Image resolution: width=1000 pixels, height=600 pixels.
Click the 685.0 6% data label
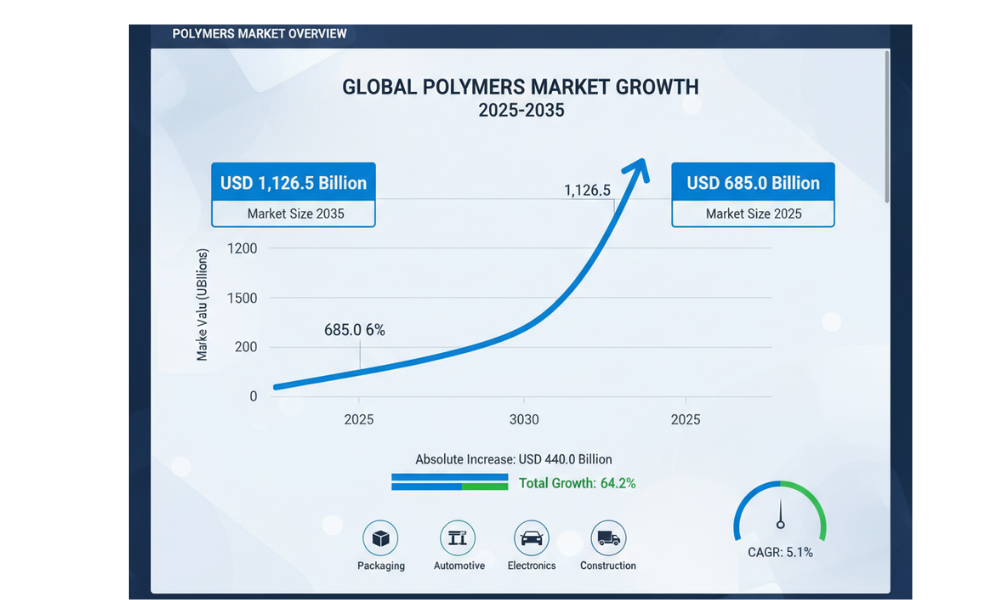pos(354,330)
